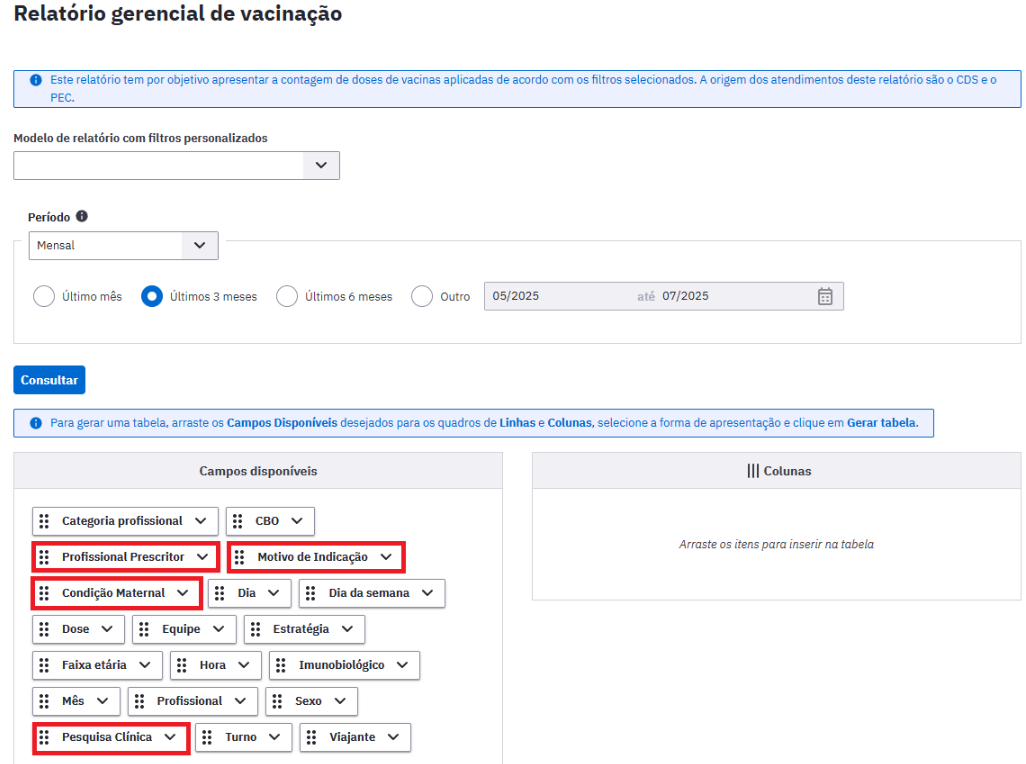Screen dimensions: 1026x764
Task: Select the Últimos 6 meses radio option
Action: click(x=287, y=296)
